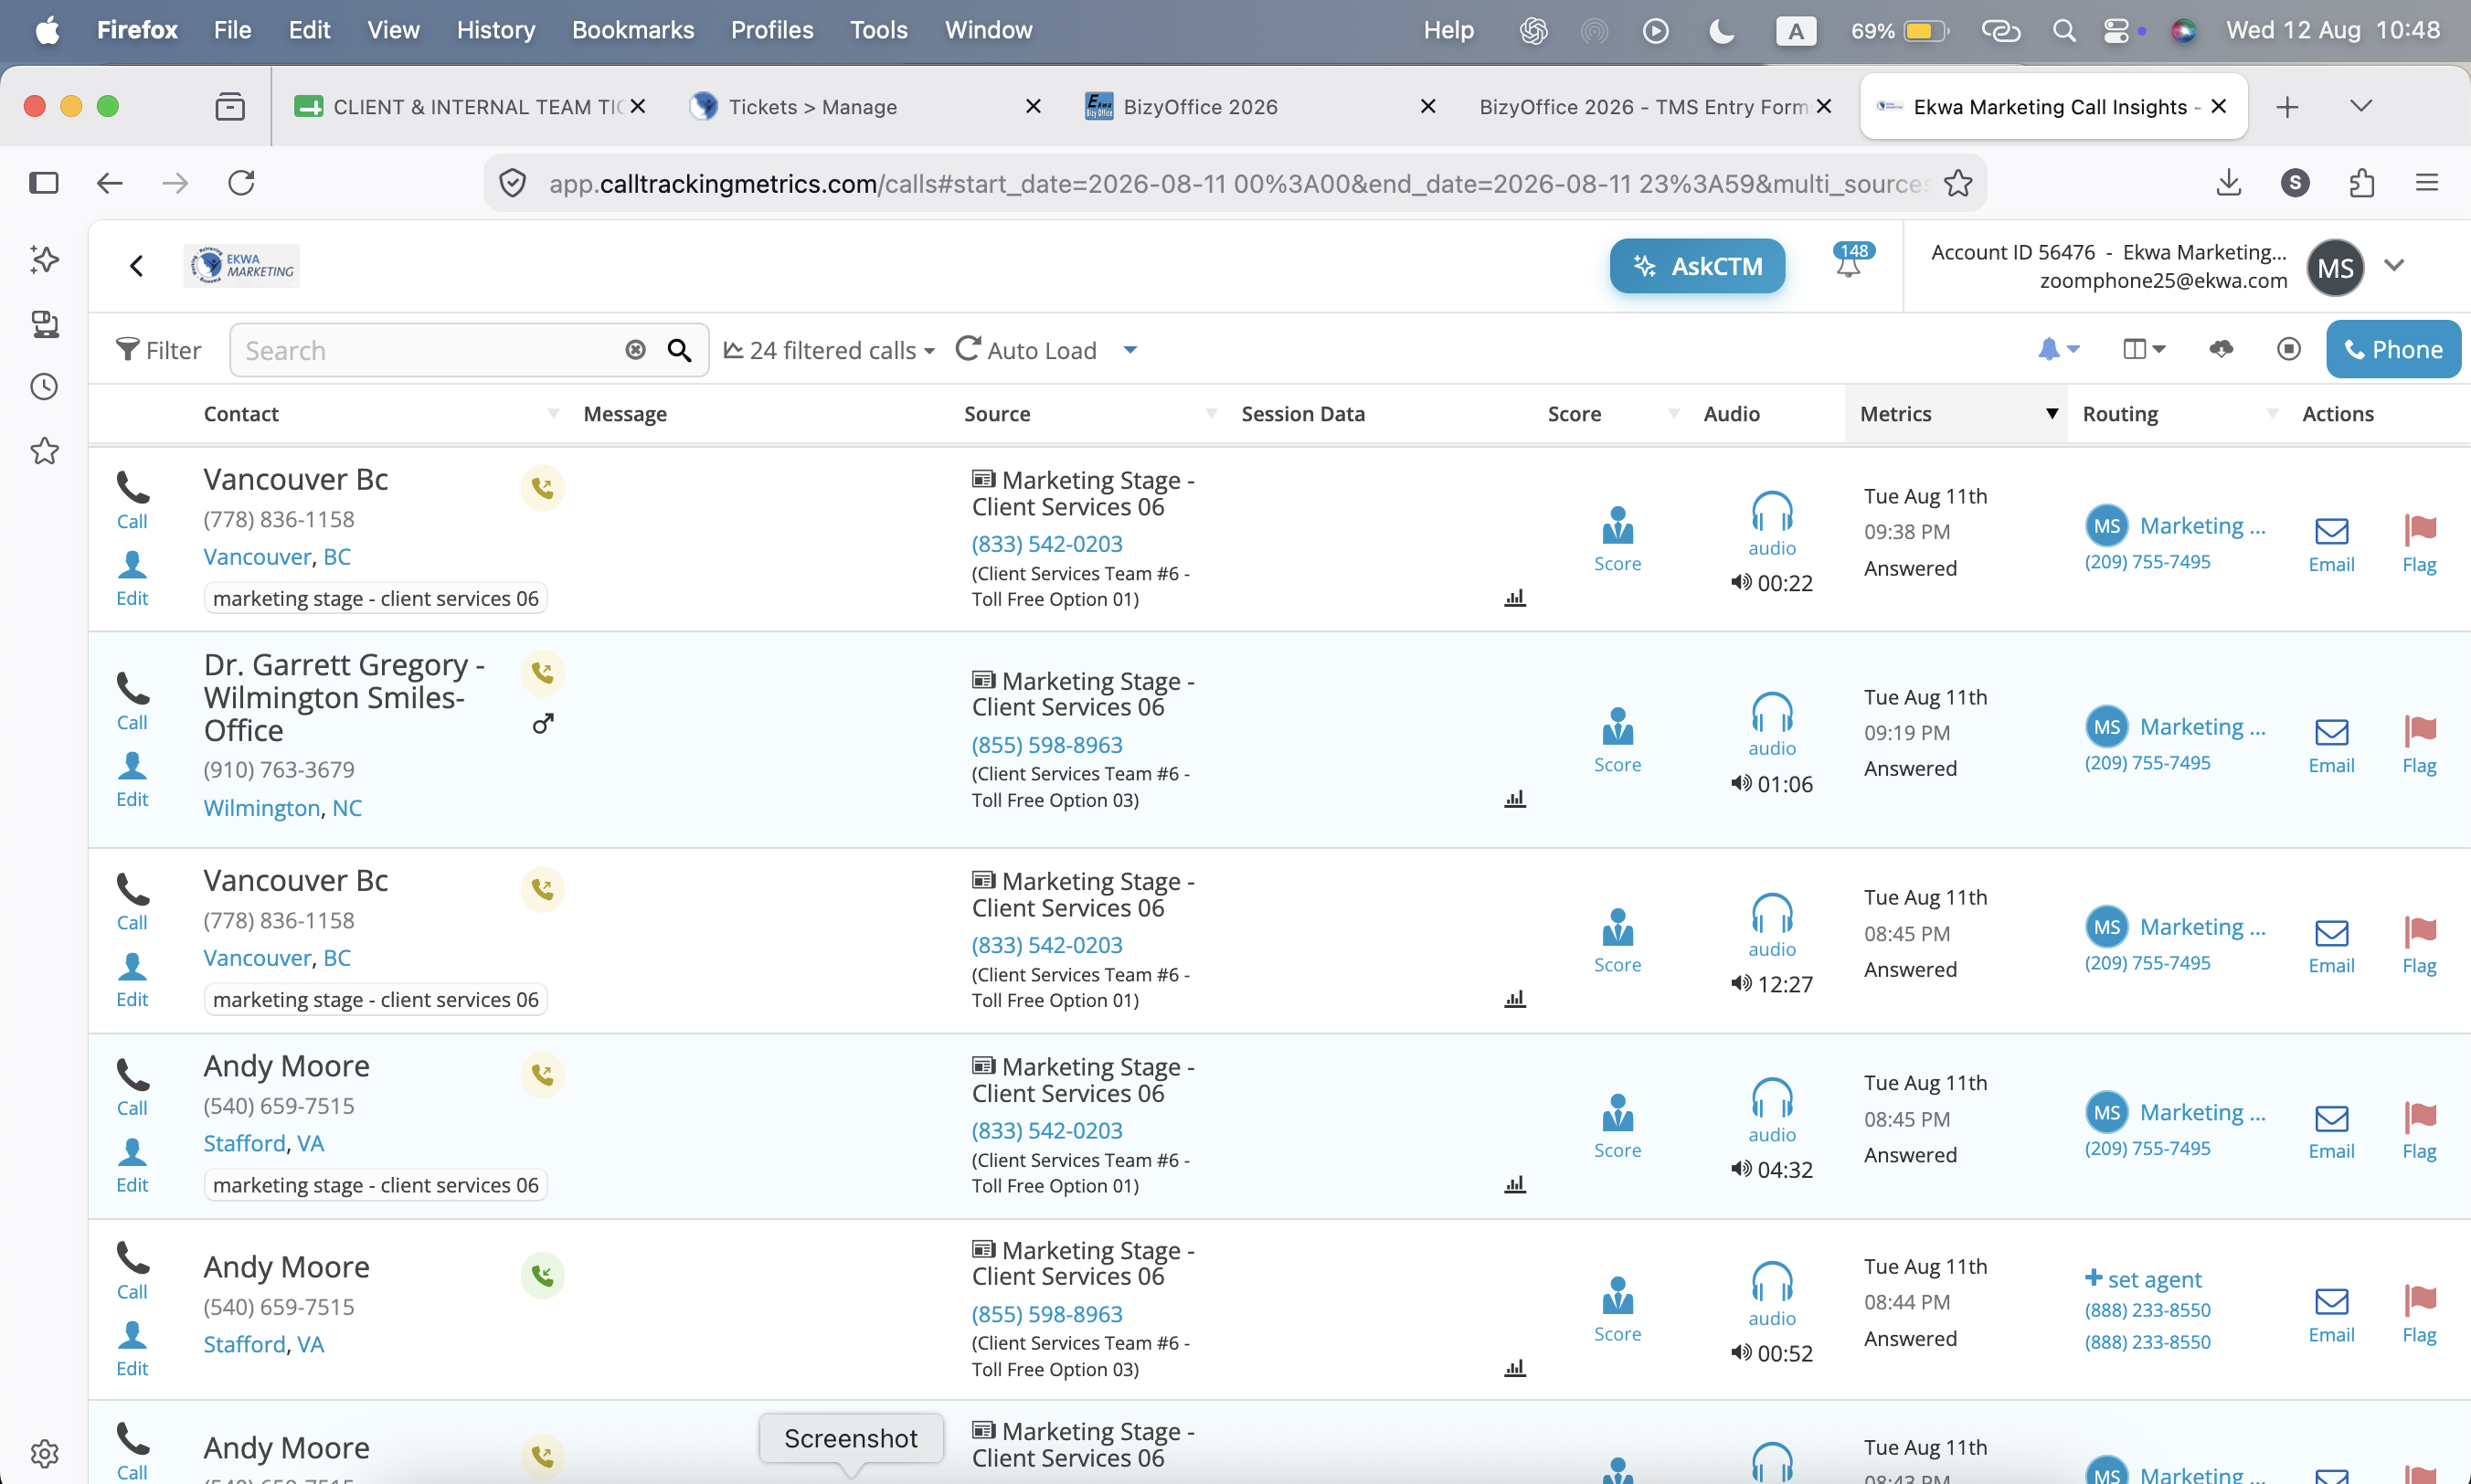Screen dimensions: 2471x1484
Task: Open the Source column filter arrow
Action: click(1211, 414)
